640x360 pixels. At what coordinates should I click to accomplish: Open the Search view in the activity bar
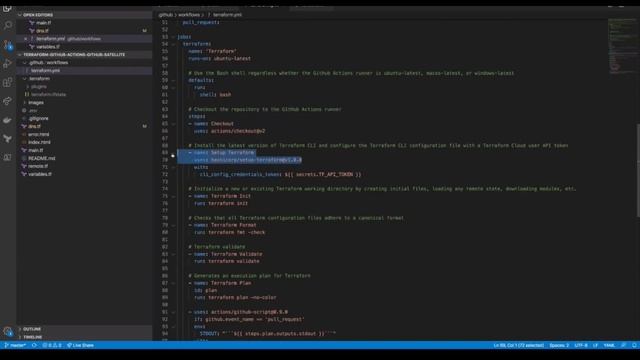8,25
